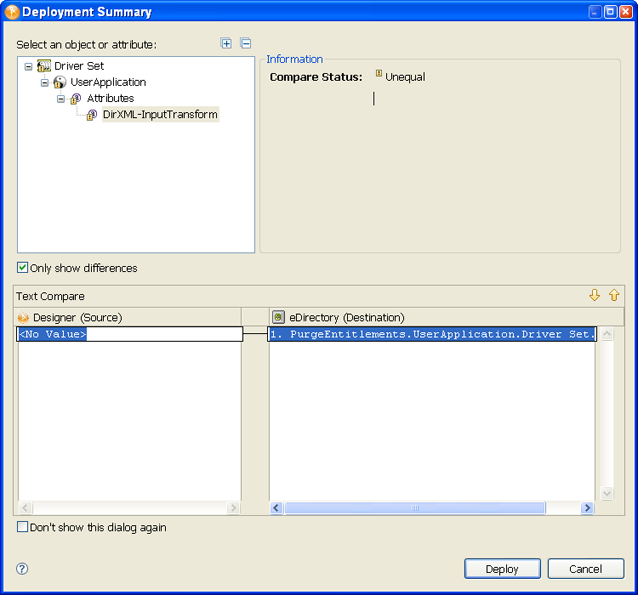Image resolution: width=638 pixels, height=595 pixels.
Task: Go to previous difference up arrow
Action: click(614, 295)
